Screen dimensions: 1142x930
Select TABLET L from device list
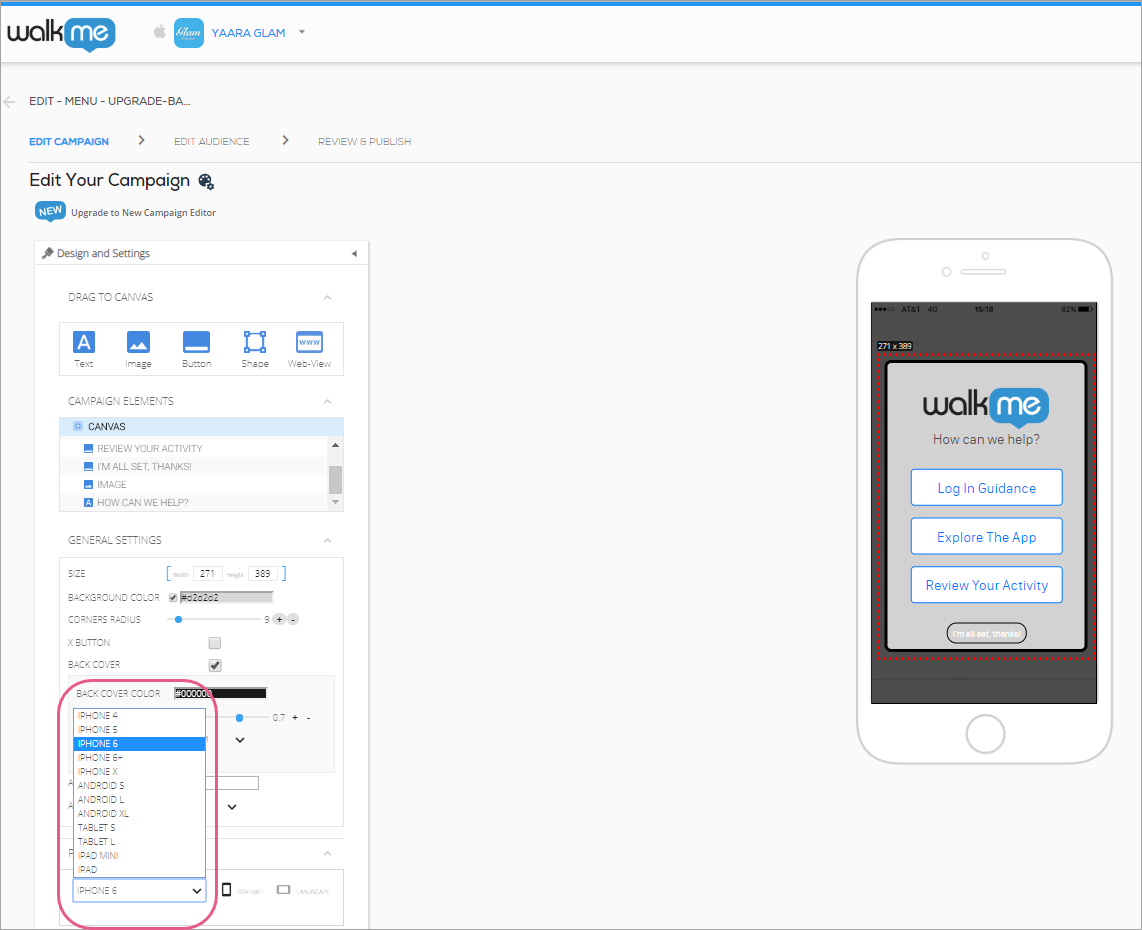[139, 841]
